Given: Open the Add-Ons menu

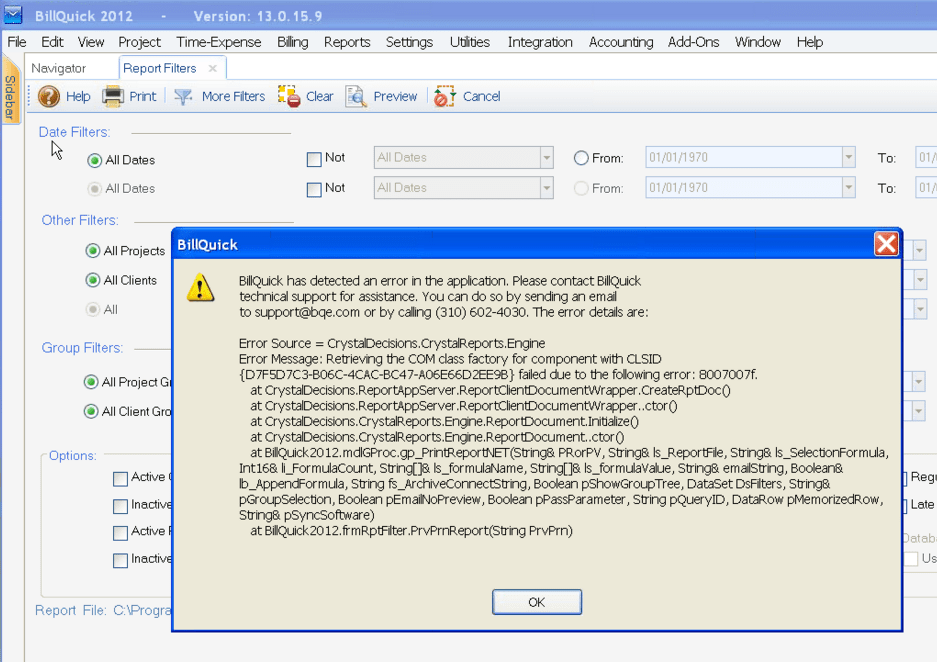Looking at the screenshot, I should [694, 42].
